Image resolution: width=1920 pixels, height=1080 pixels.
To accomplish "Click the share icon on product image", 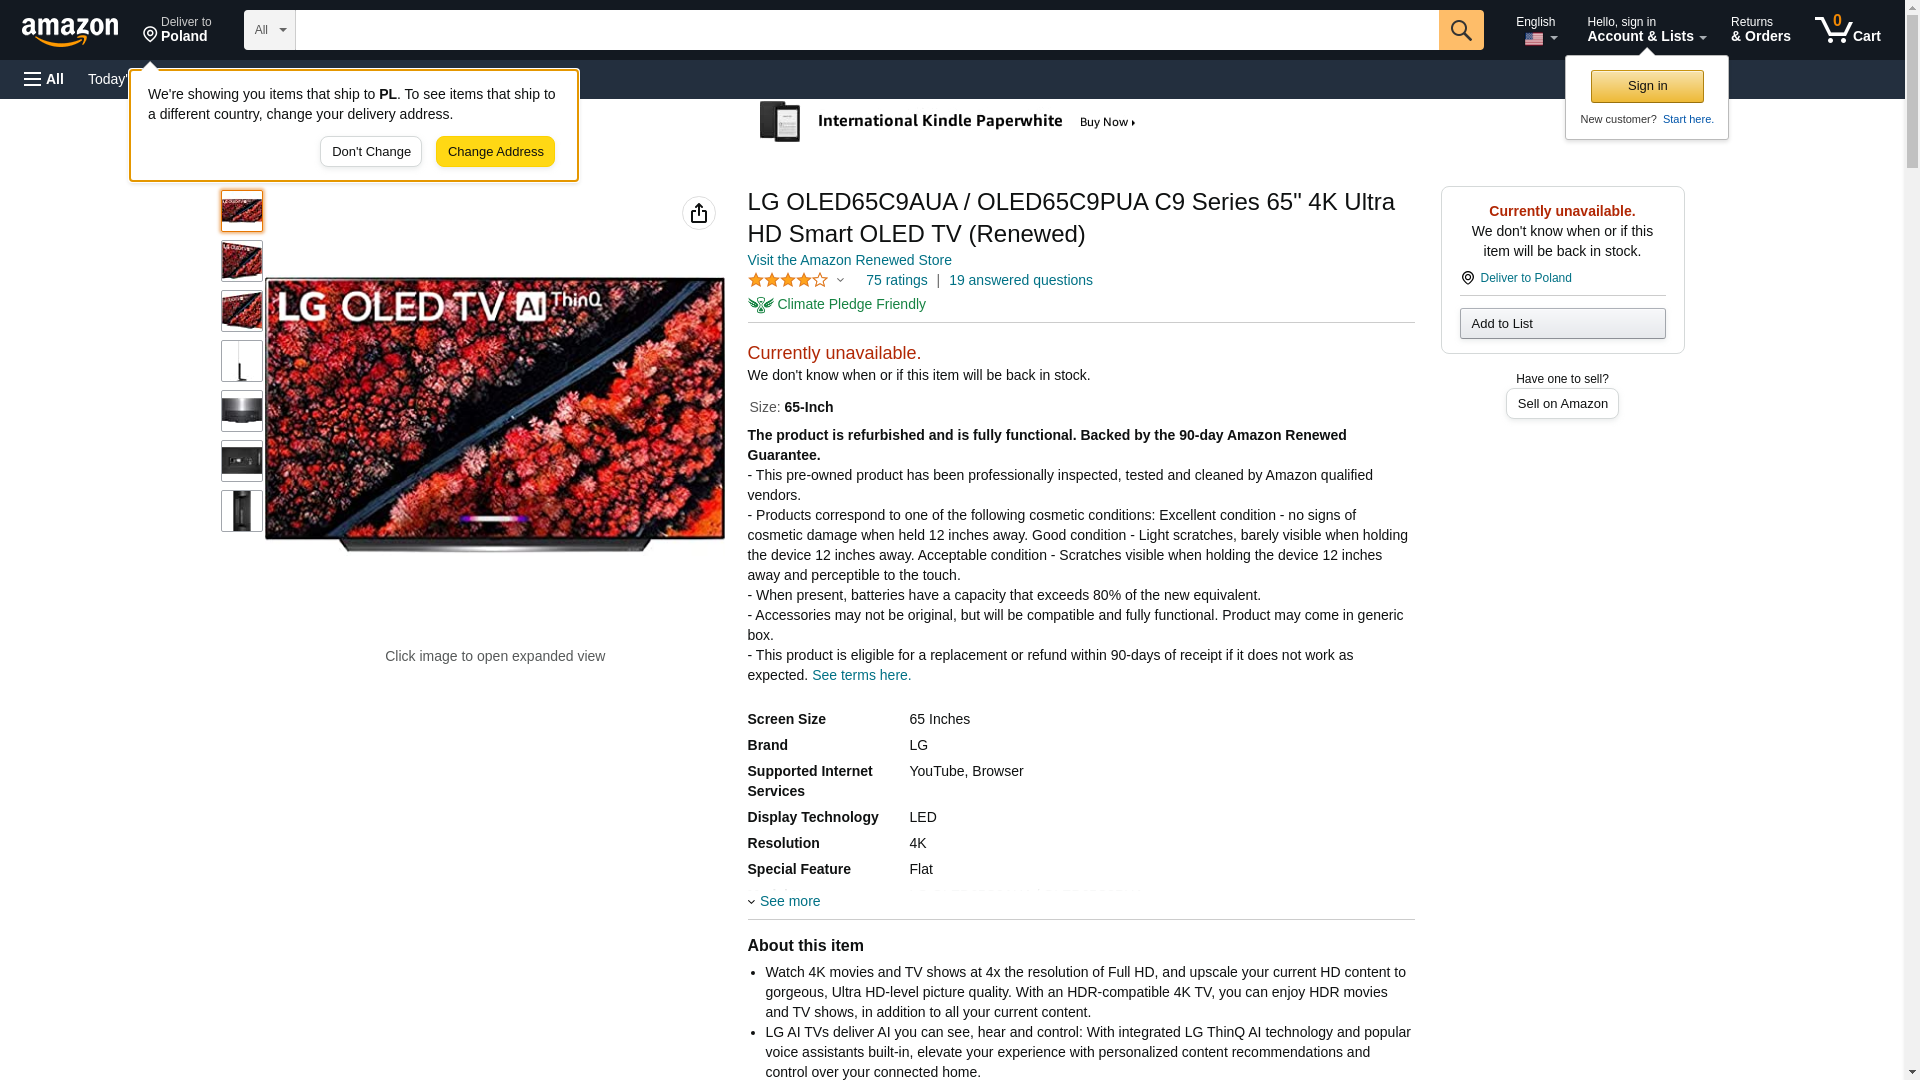I will coord(698,213).
